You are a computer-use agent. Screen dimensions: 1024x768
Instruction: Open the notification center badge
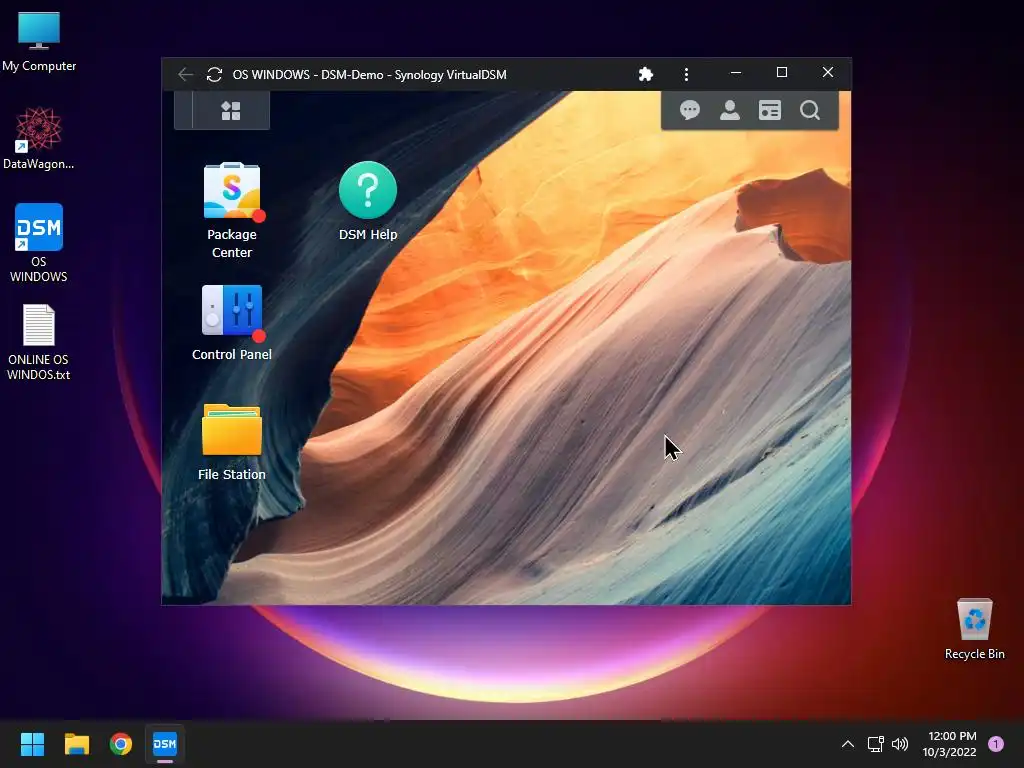pyautogui.click(x=996, y=744)
